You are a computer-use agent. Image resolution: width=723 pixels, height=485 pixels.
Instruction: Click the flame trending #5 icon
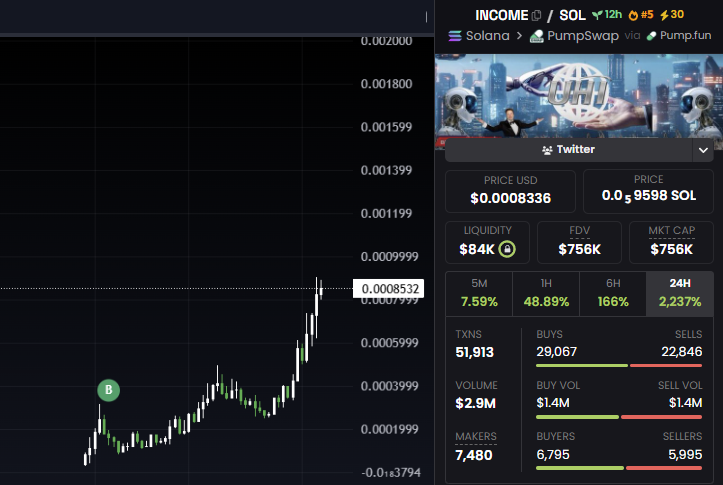pyautogui.click(x=633, y=15)
